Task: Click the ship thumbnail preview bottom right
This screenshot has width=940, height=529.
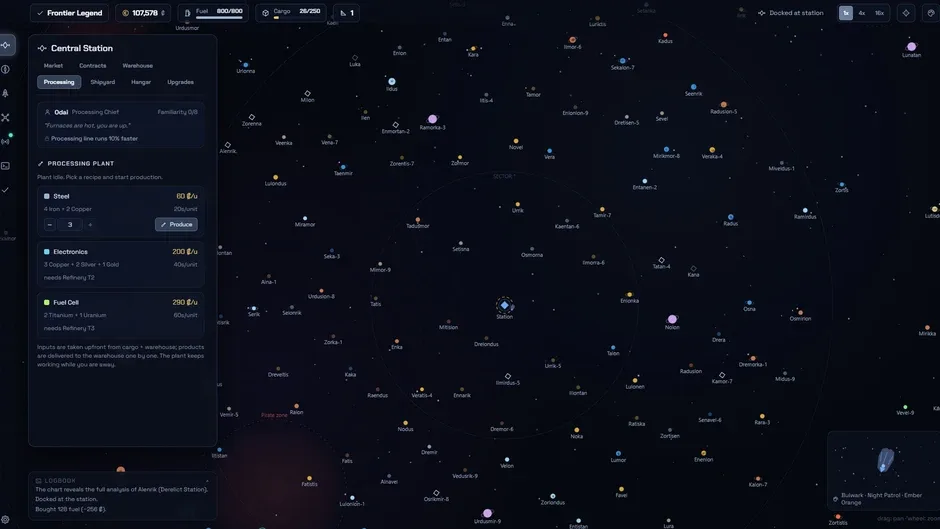Action: [x=885, y=461]
